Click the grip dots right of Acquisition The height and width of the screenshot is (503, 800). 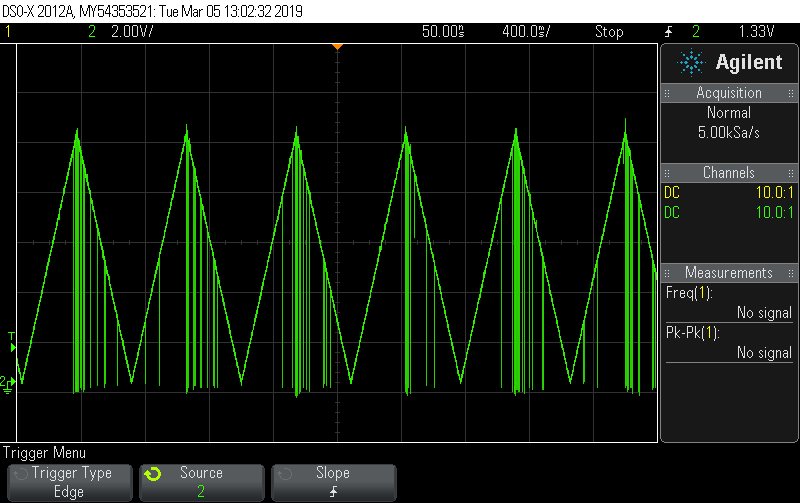coord(791,93)
